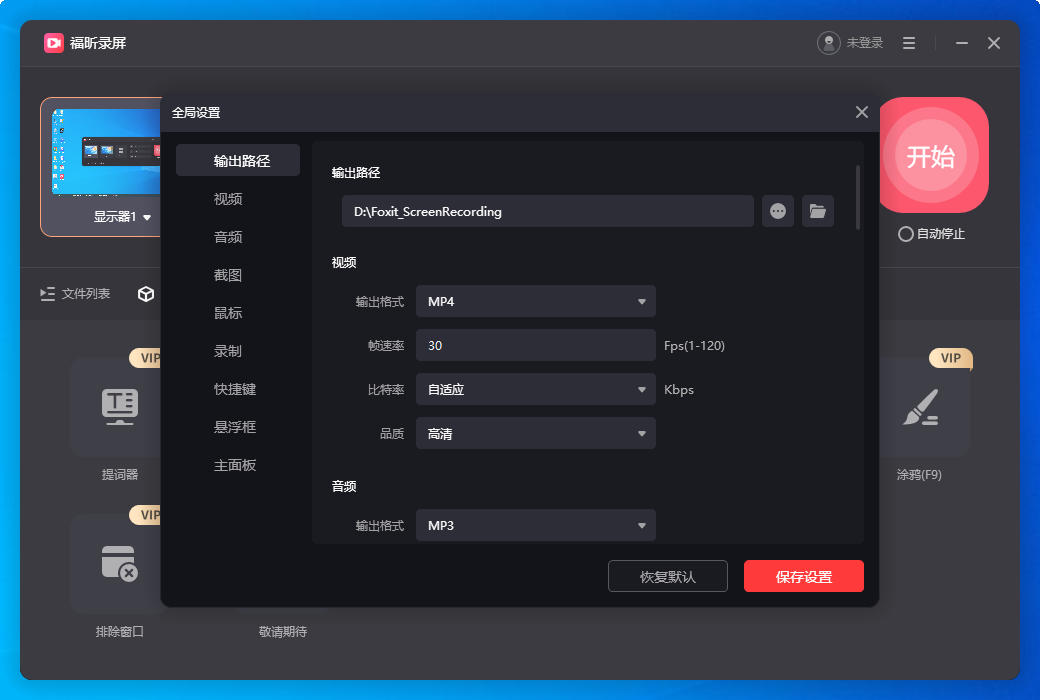The height and width of the screenshot is (700, 1040).
Task: Open the hamburger main menu
Action: [909, 43]
